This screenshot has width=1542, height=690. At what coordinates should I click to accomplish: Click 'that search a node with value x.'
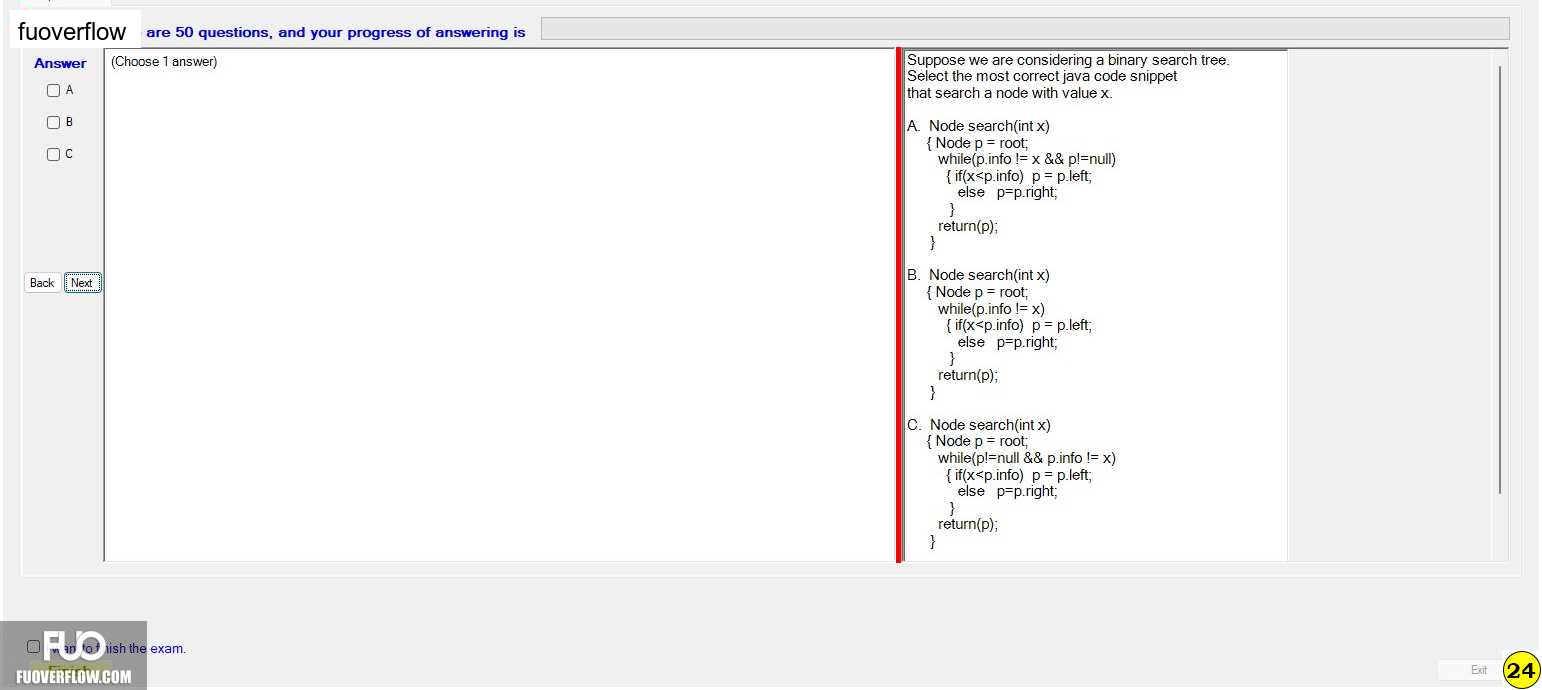(x=1009, y=93)
